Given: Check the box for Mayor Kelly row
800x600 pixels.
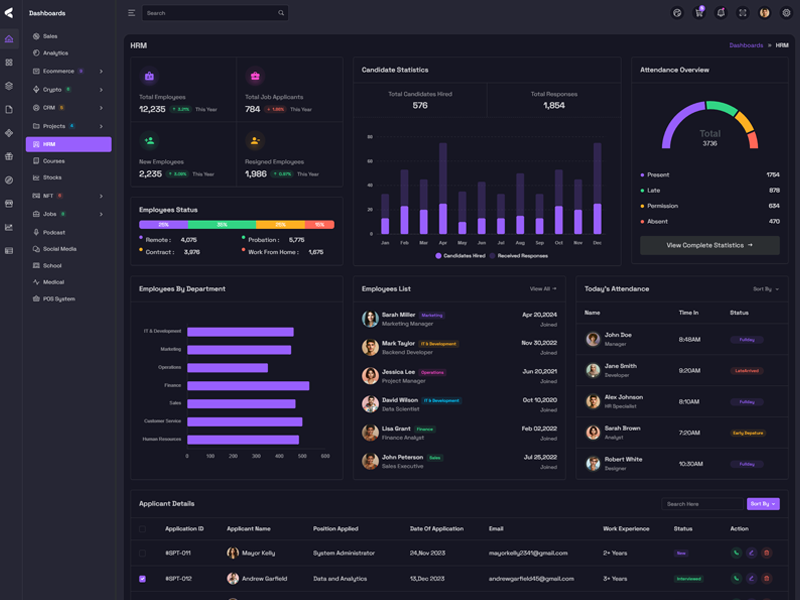Looking at the screenshot, I should point(142,553).
